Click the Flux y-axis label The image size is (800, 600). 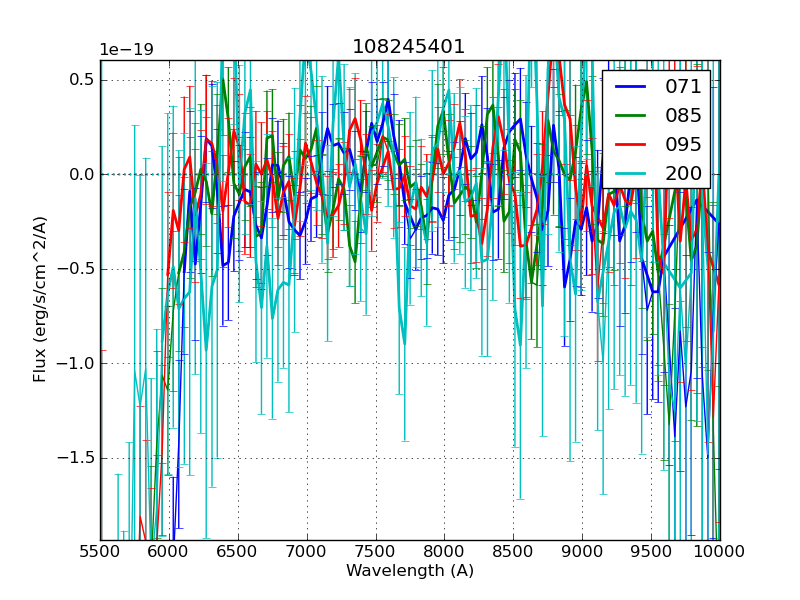pos(40,300)
